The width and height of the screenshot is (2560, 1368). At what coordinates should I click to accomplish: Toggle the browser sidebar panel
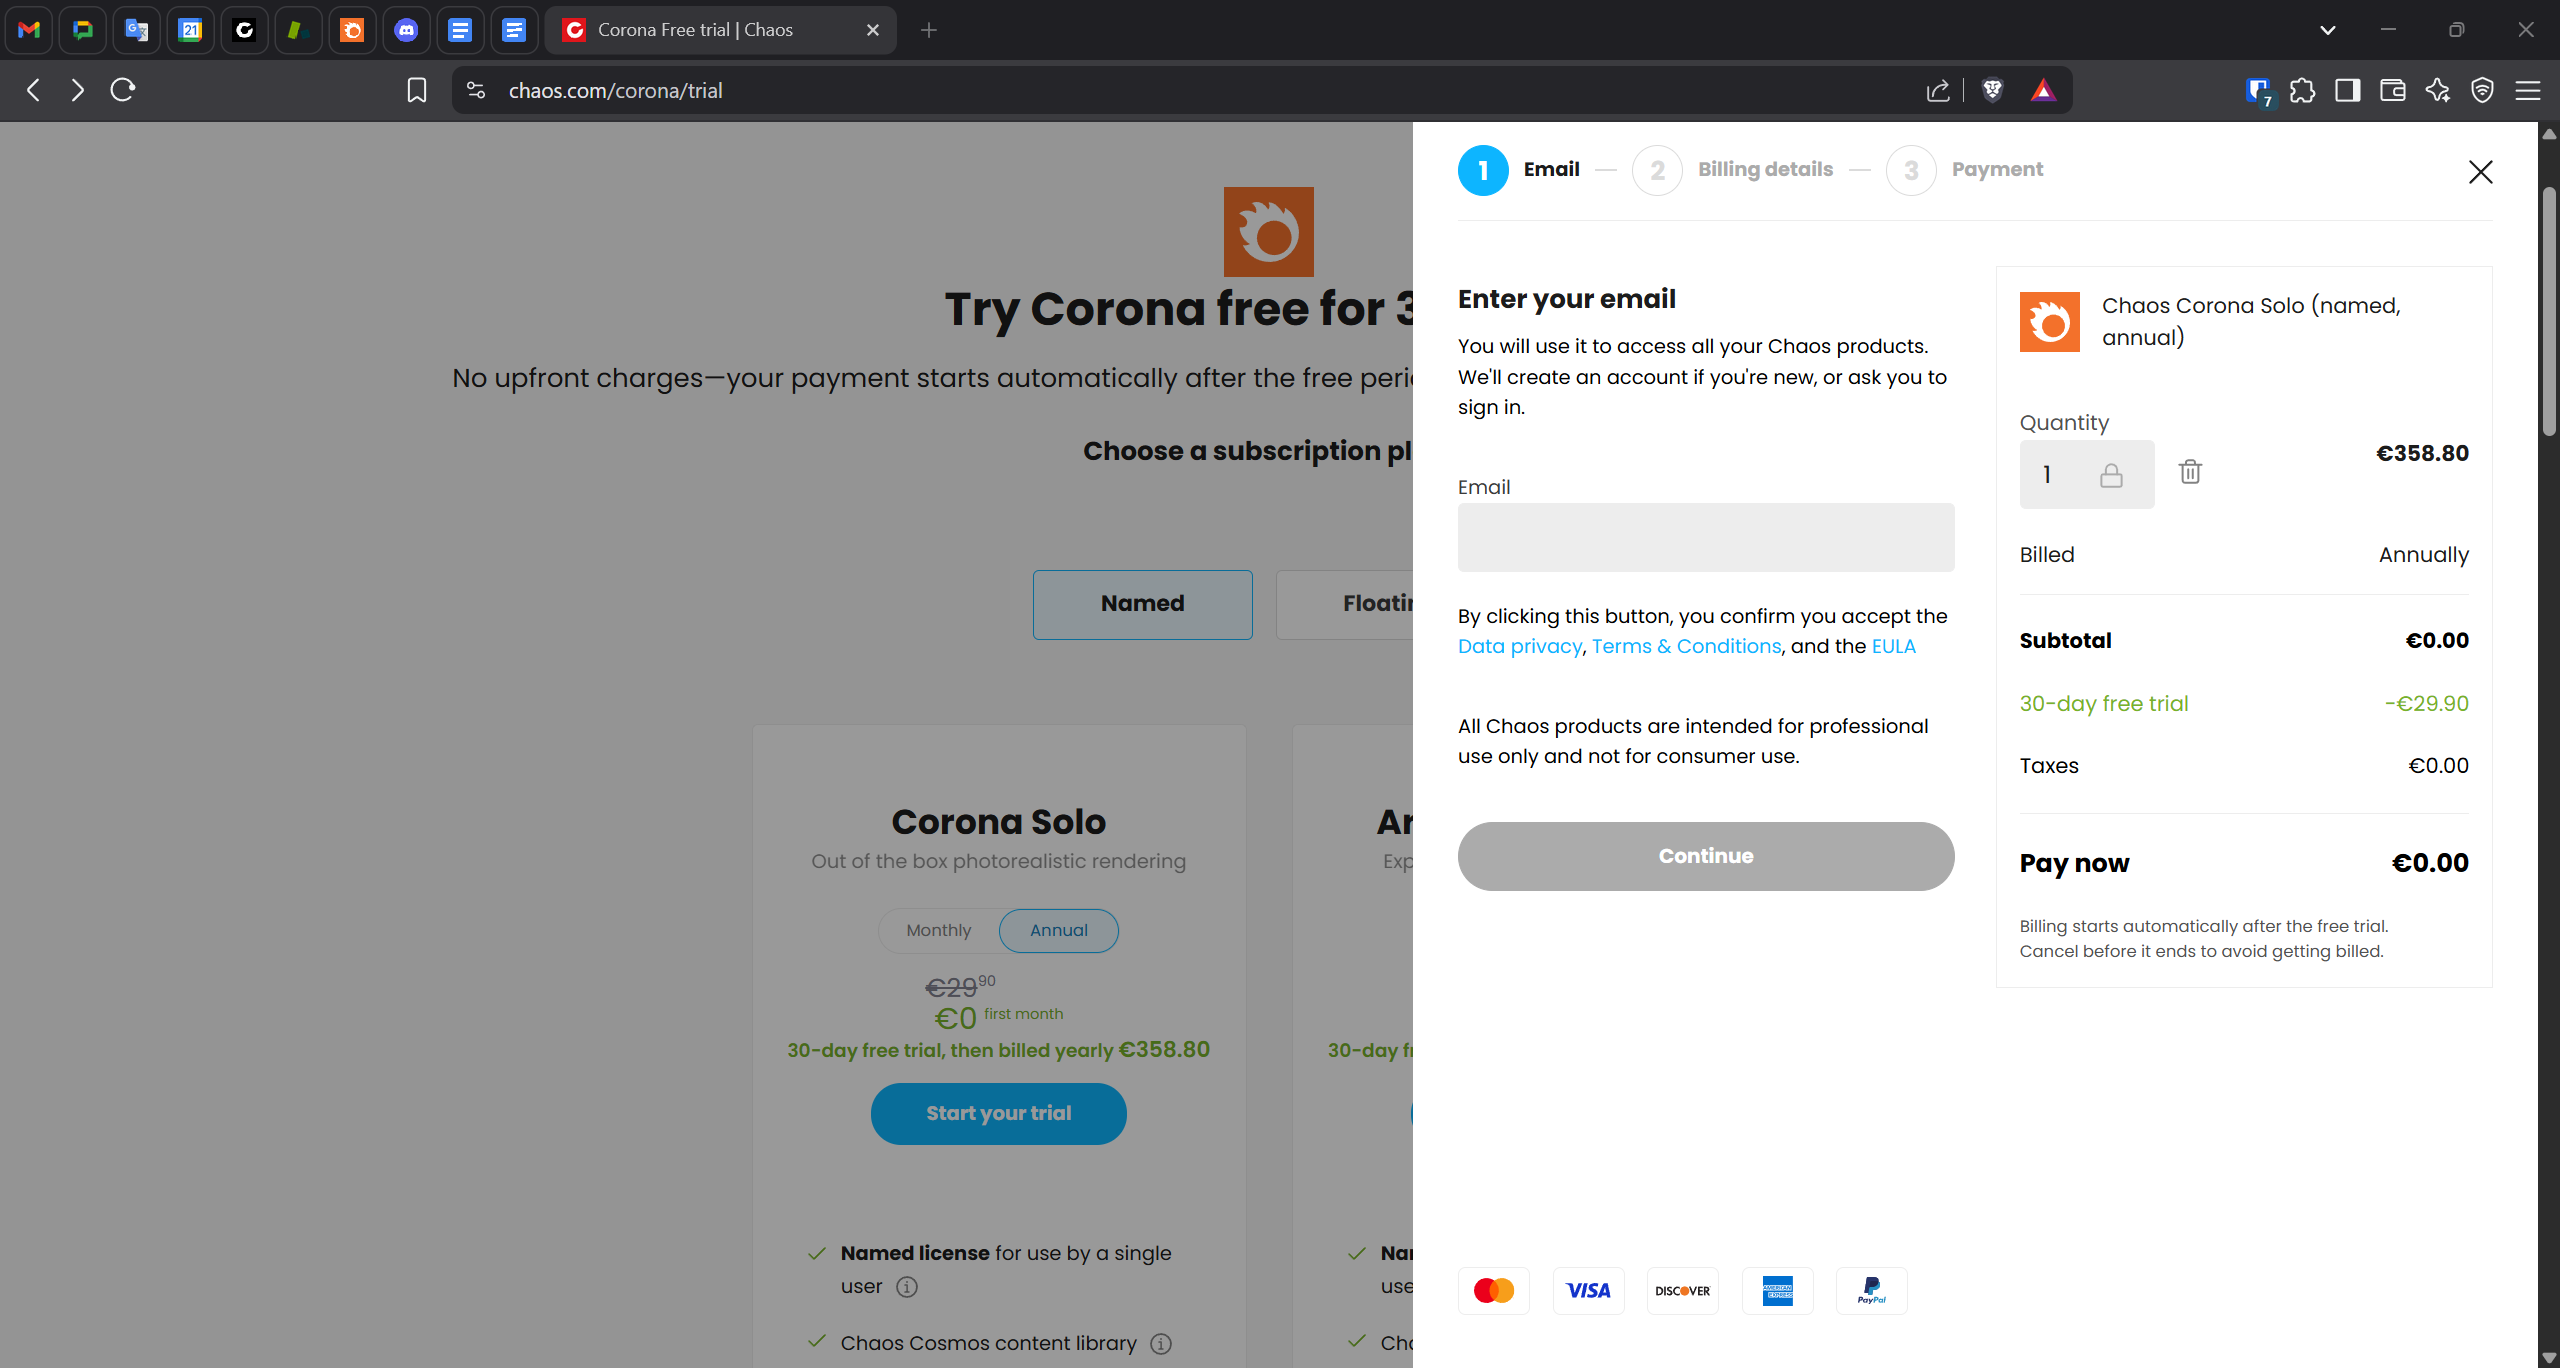[2348, 90]
